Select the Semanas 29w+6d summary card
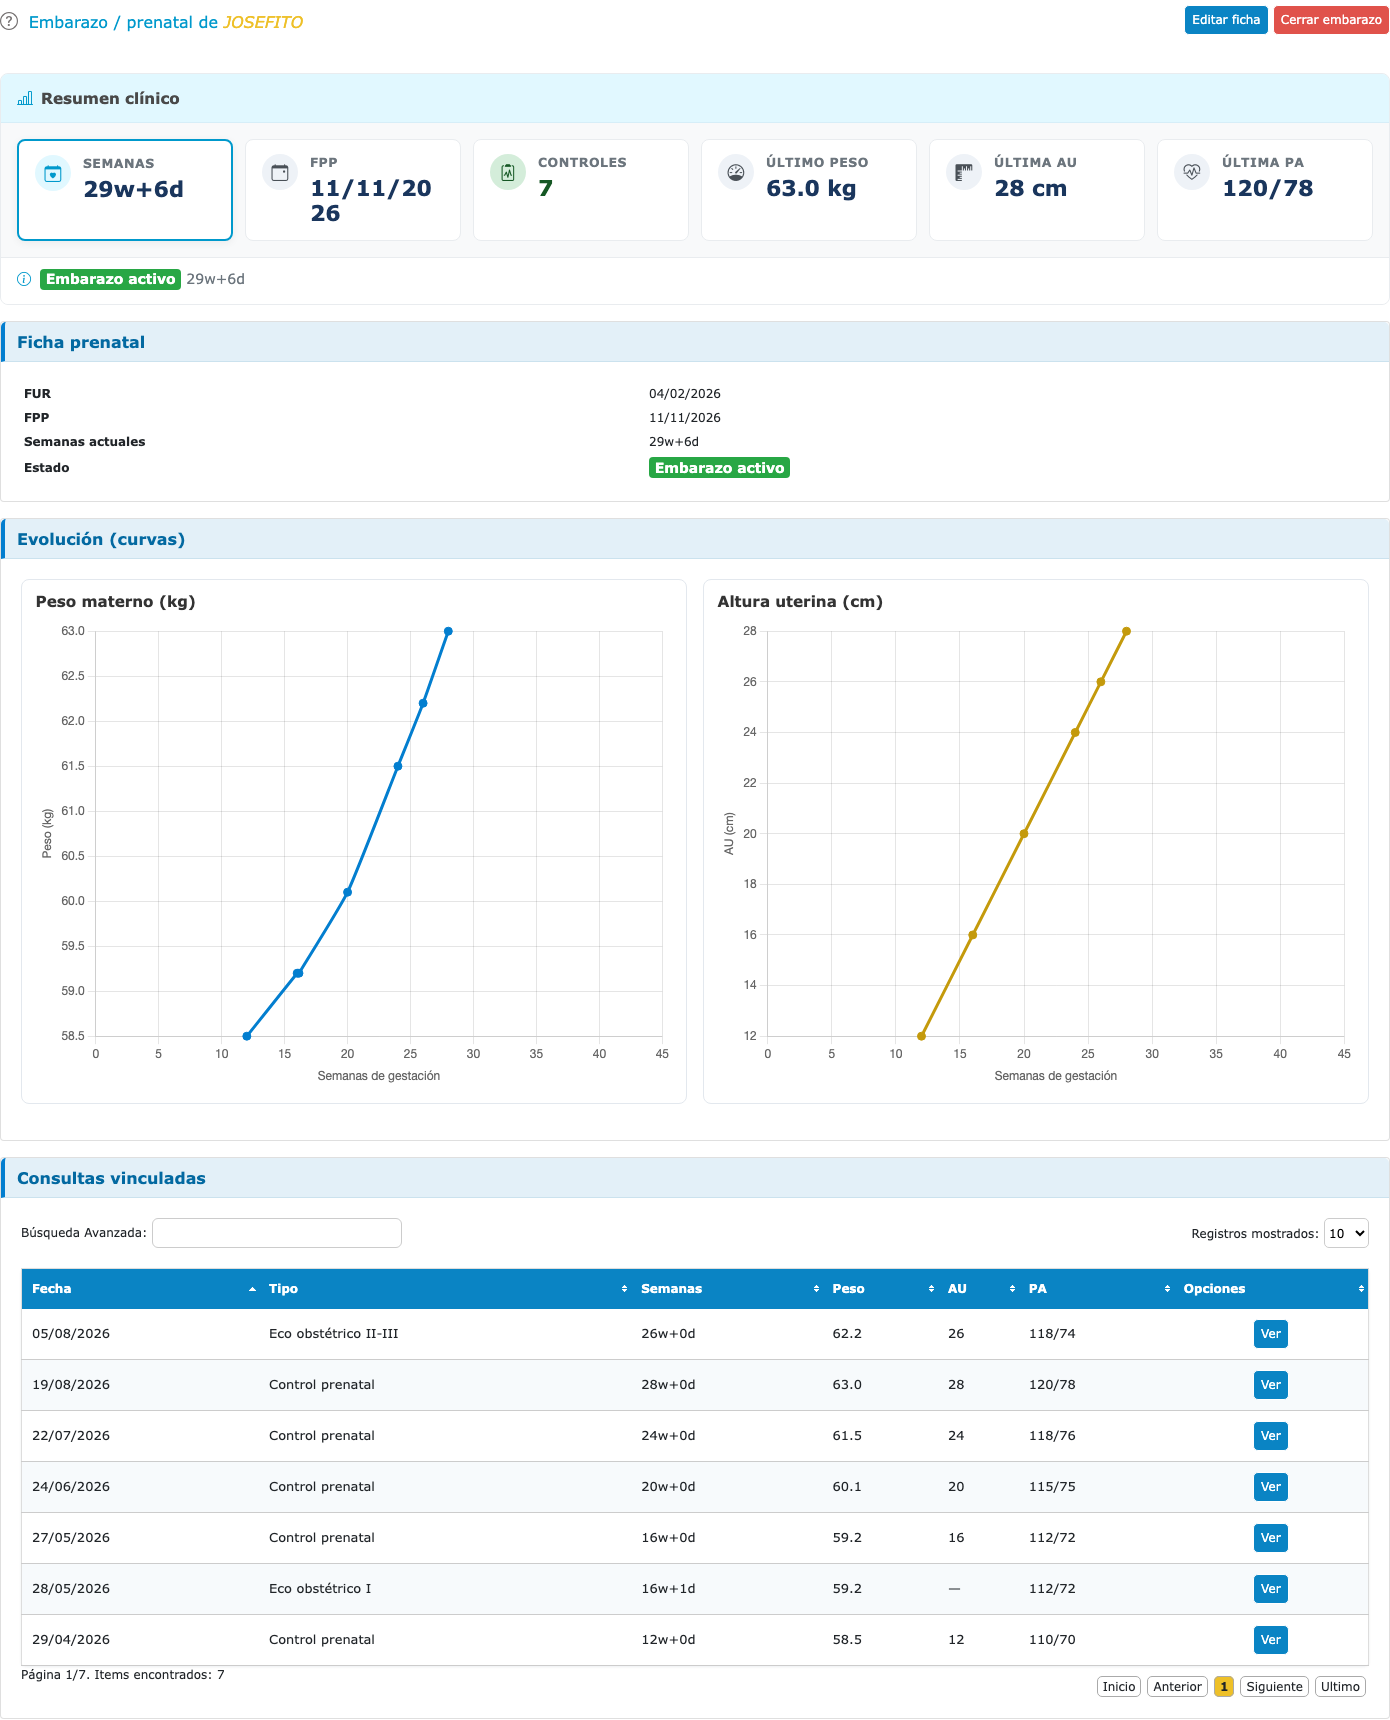1390x1720 pixels. tap(125, 190)
